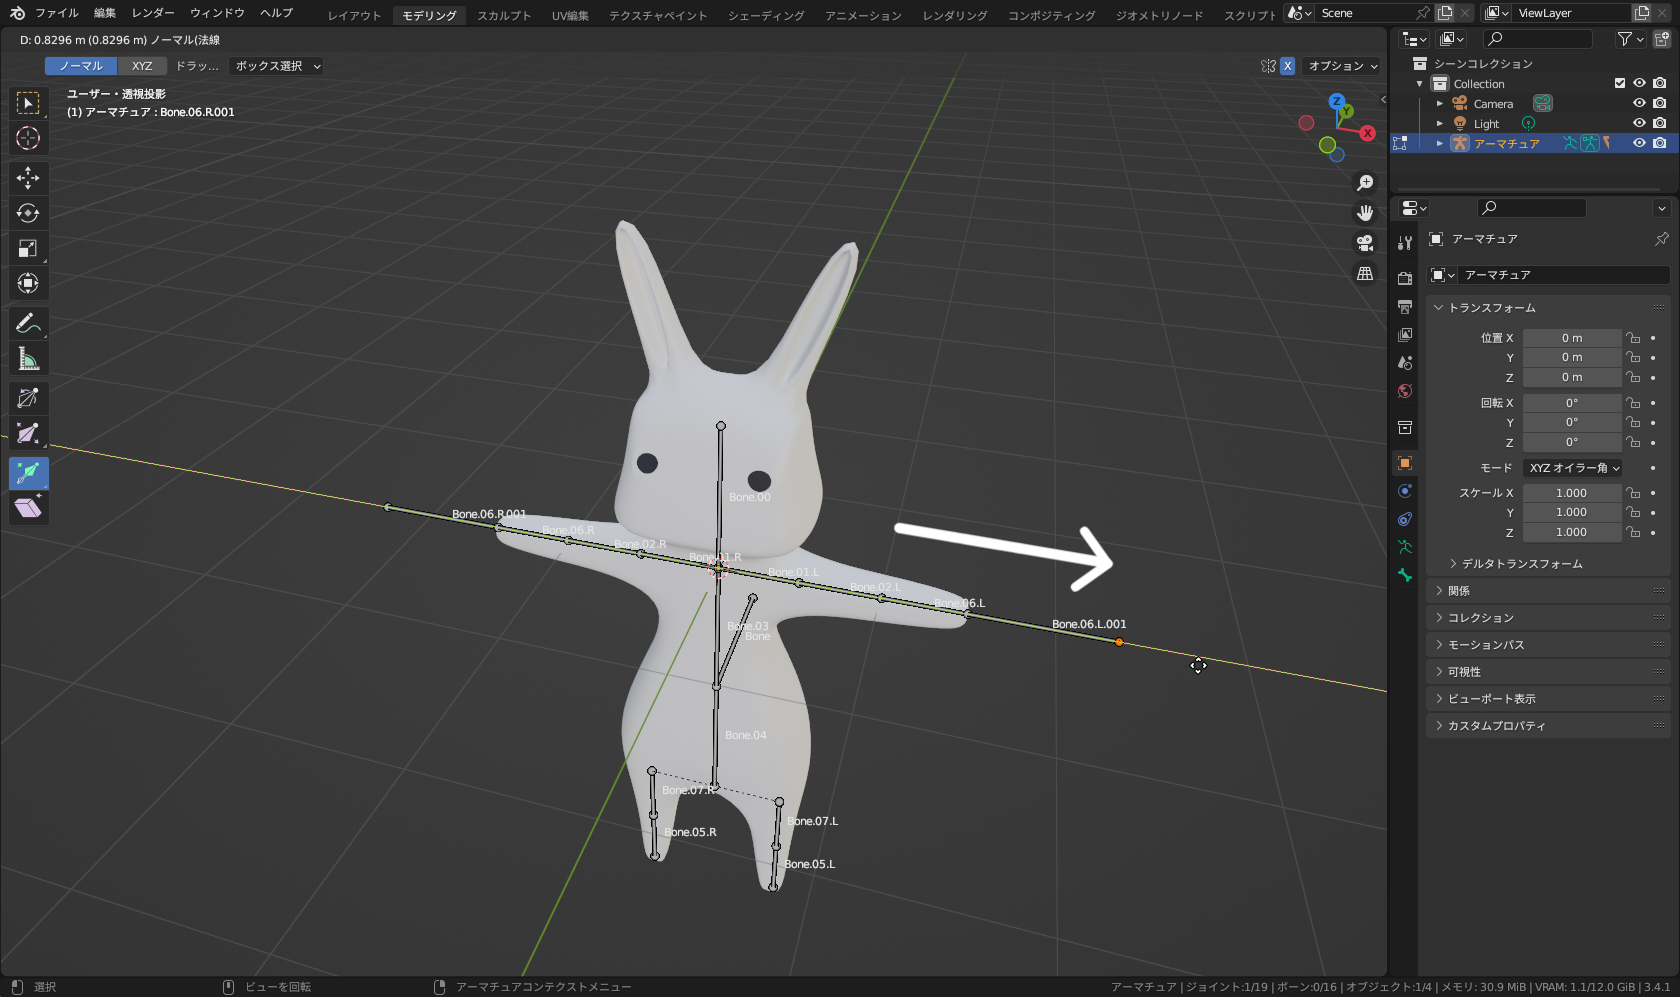Expand the モーションパス panel
Viewport: 1680px width, 997px height.
click(x=1548, y=645)
